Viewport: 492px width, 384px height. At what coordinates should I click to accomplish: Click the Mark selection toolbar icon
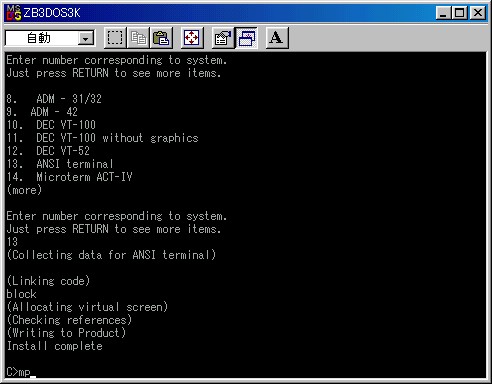[115, 38]
